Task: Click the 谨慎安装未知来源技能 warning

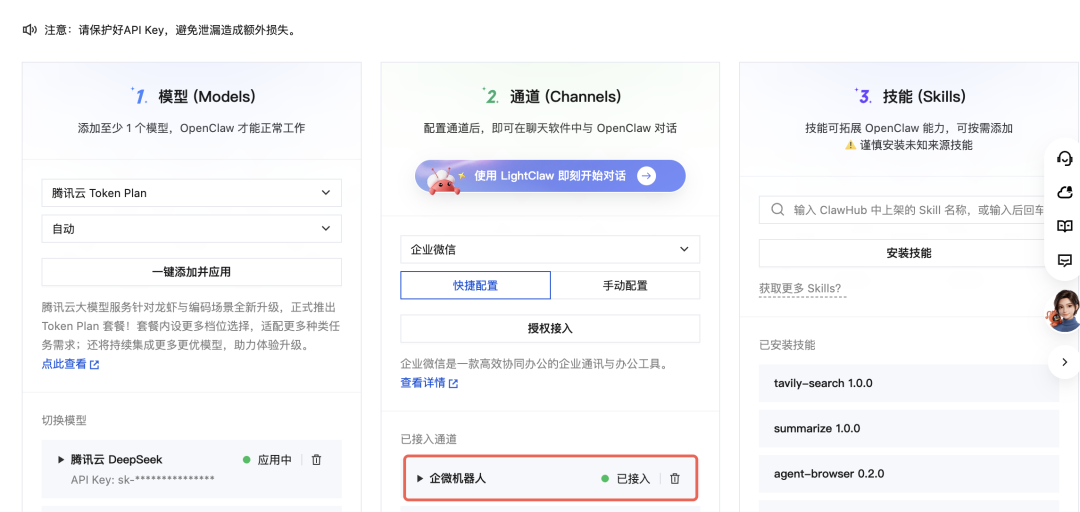Action: click(908, 145)
